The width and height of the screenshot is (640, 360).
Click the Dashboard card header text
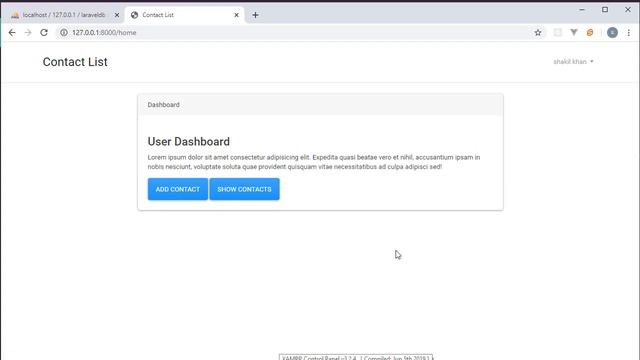click(x=163, y=105)
